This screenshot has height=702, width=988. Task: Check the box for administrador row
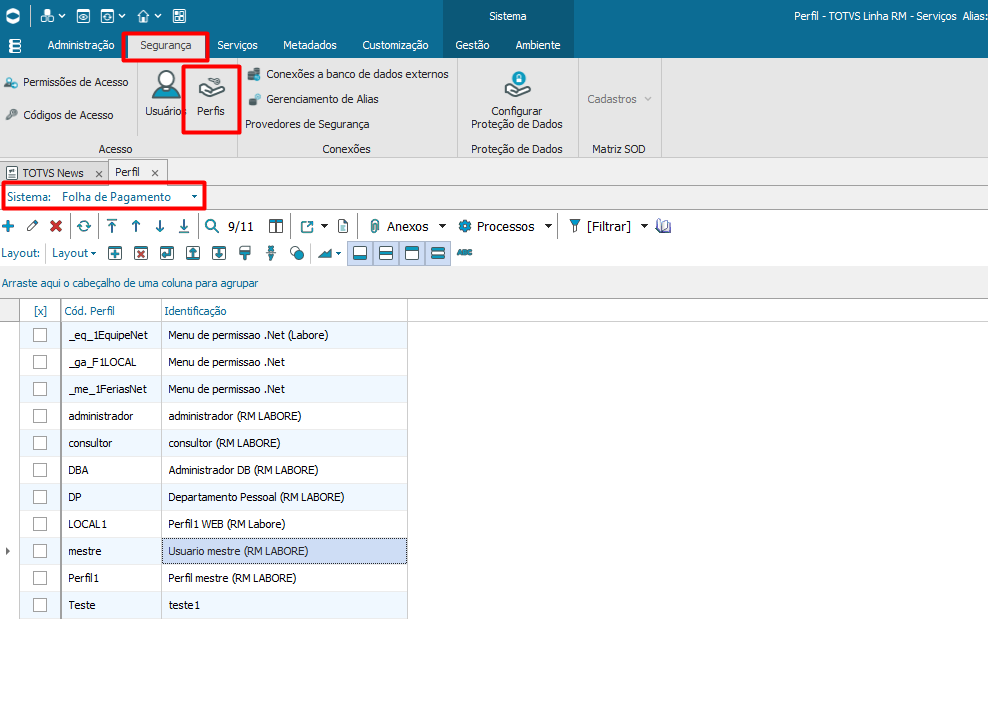pos(40,416)
